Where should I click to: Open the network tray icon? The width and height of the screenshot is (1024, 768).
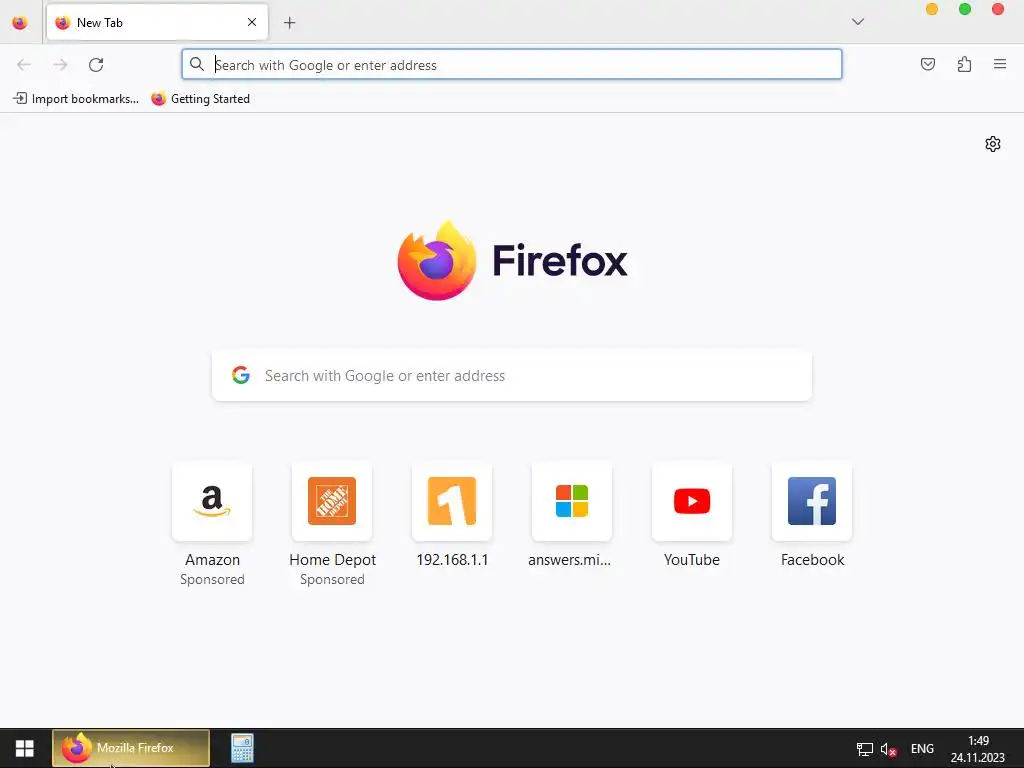(x=865, y=749)
